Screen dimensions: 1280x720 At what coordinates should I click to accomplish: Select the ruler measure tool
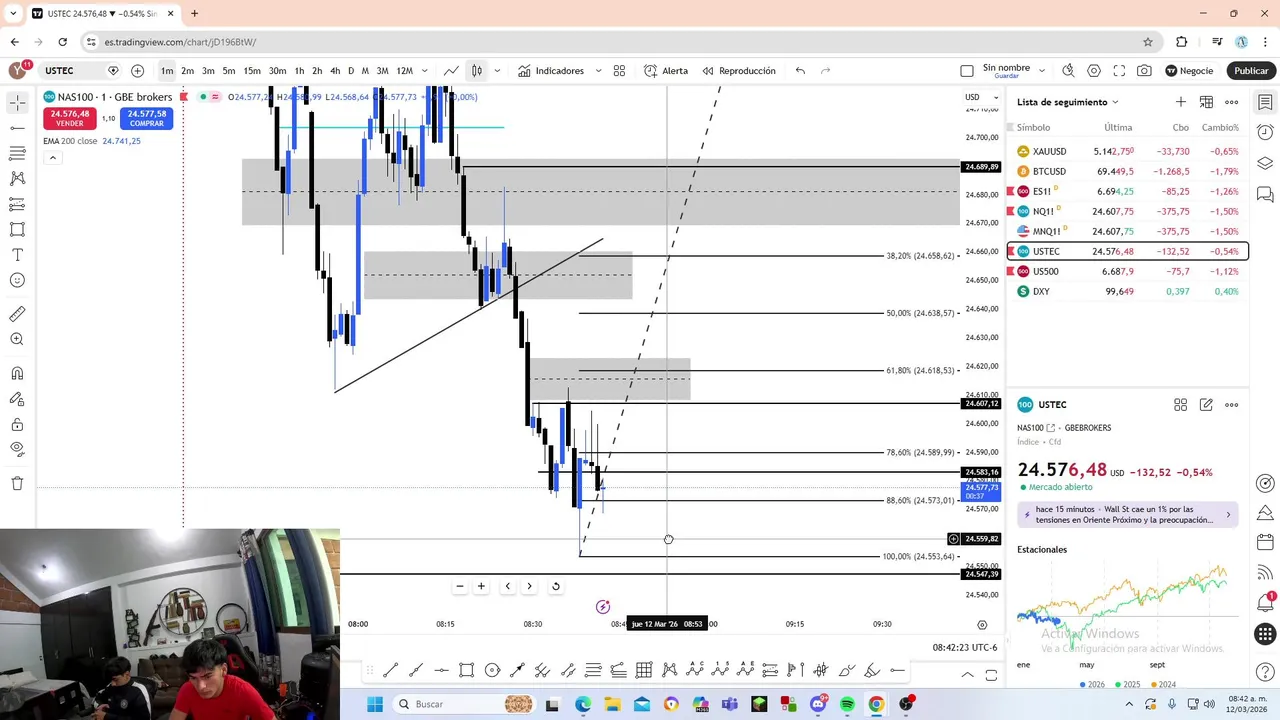coord(17,314)
